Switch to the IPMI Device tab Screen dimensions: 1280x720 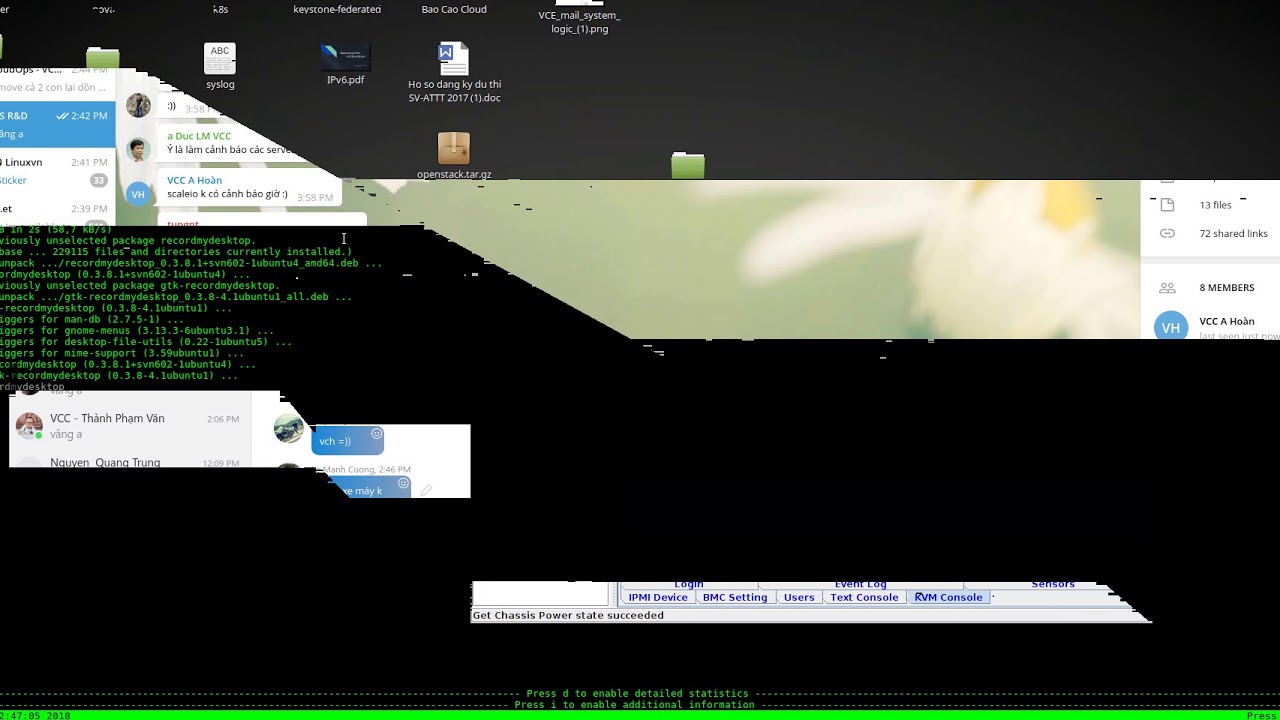(x=657, y=597)
